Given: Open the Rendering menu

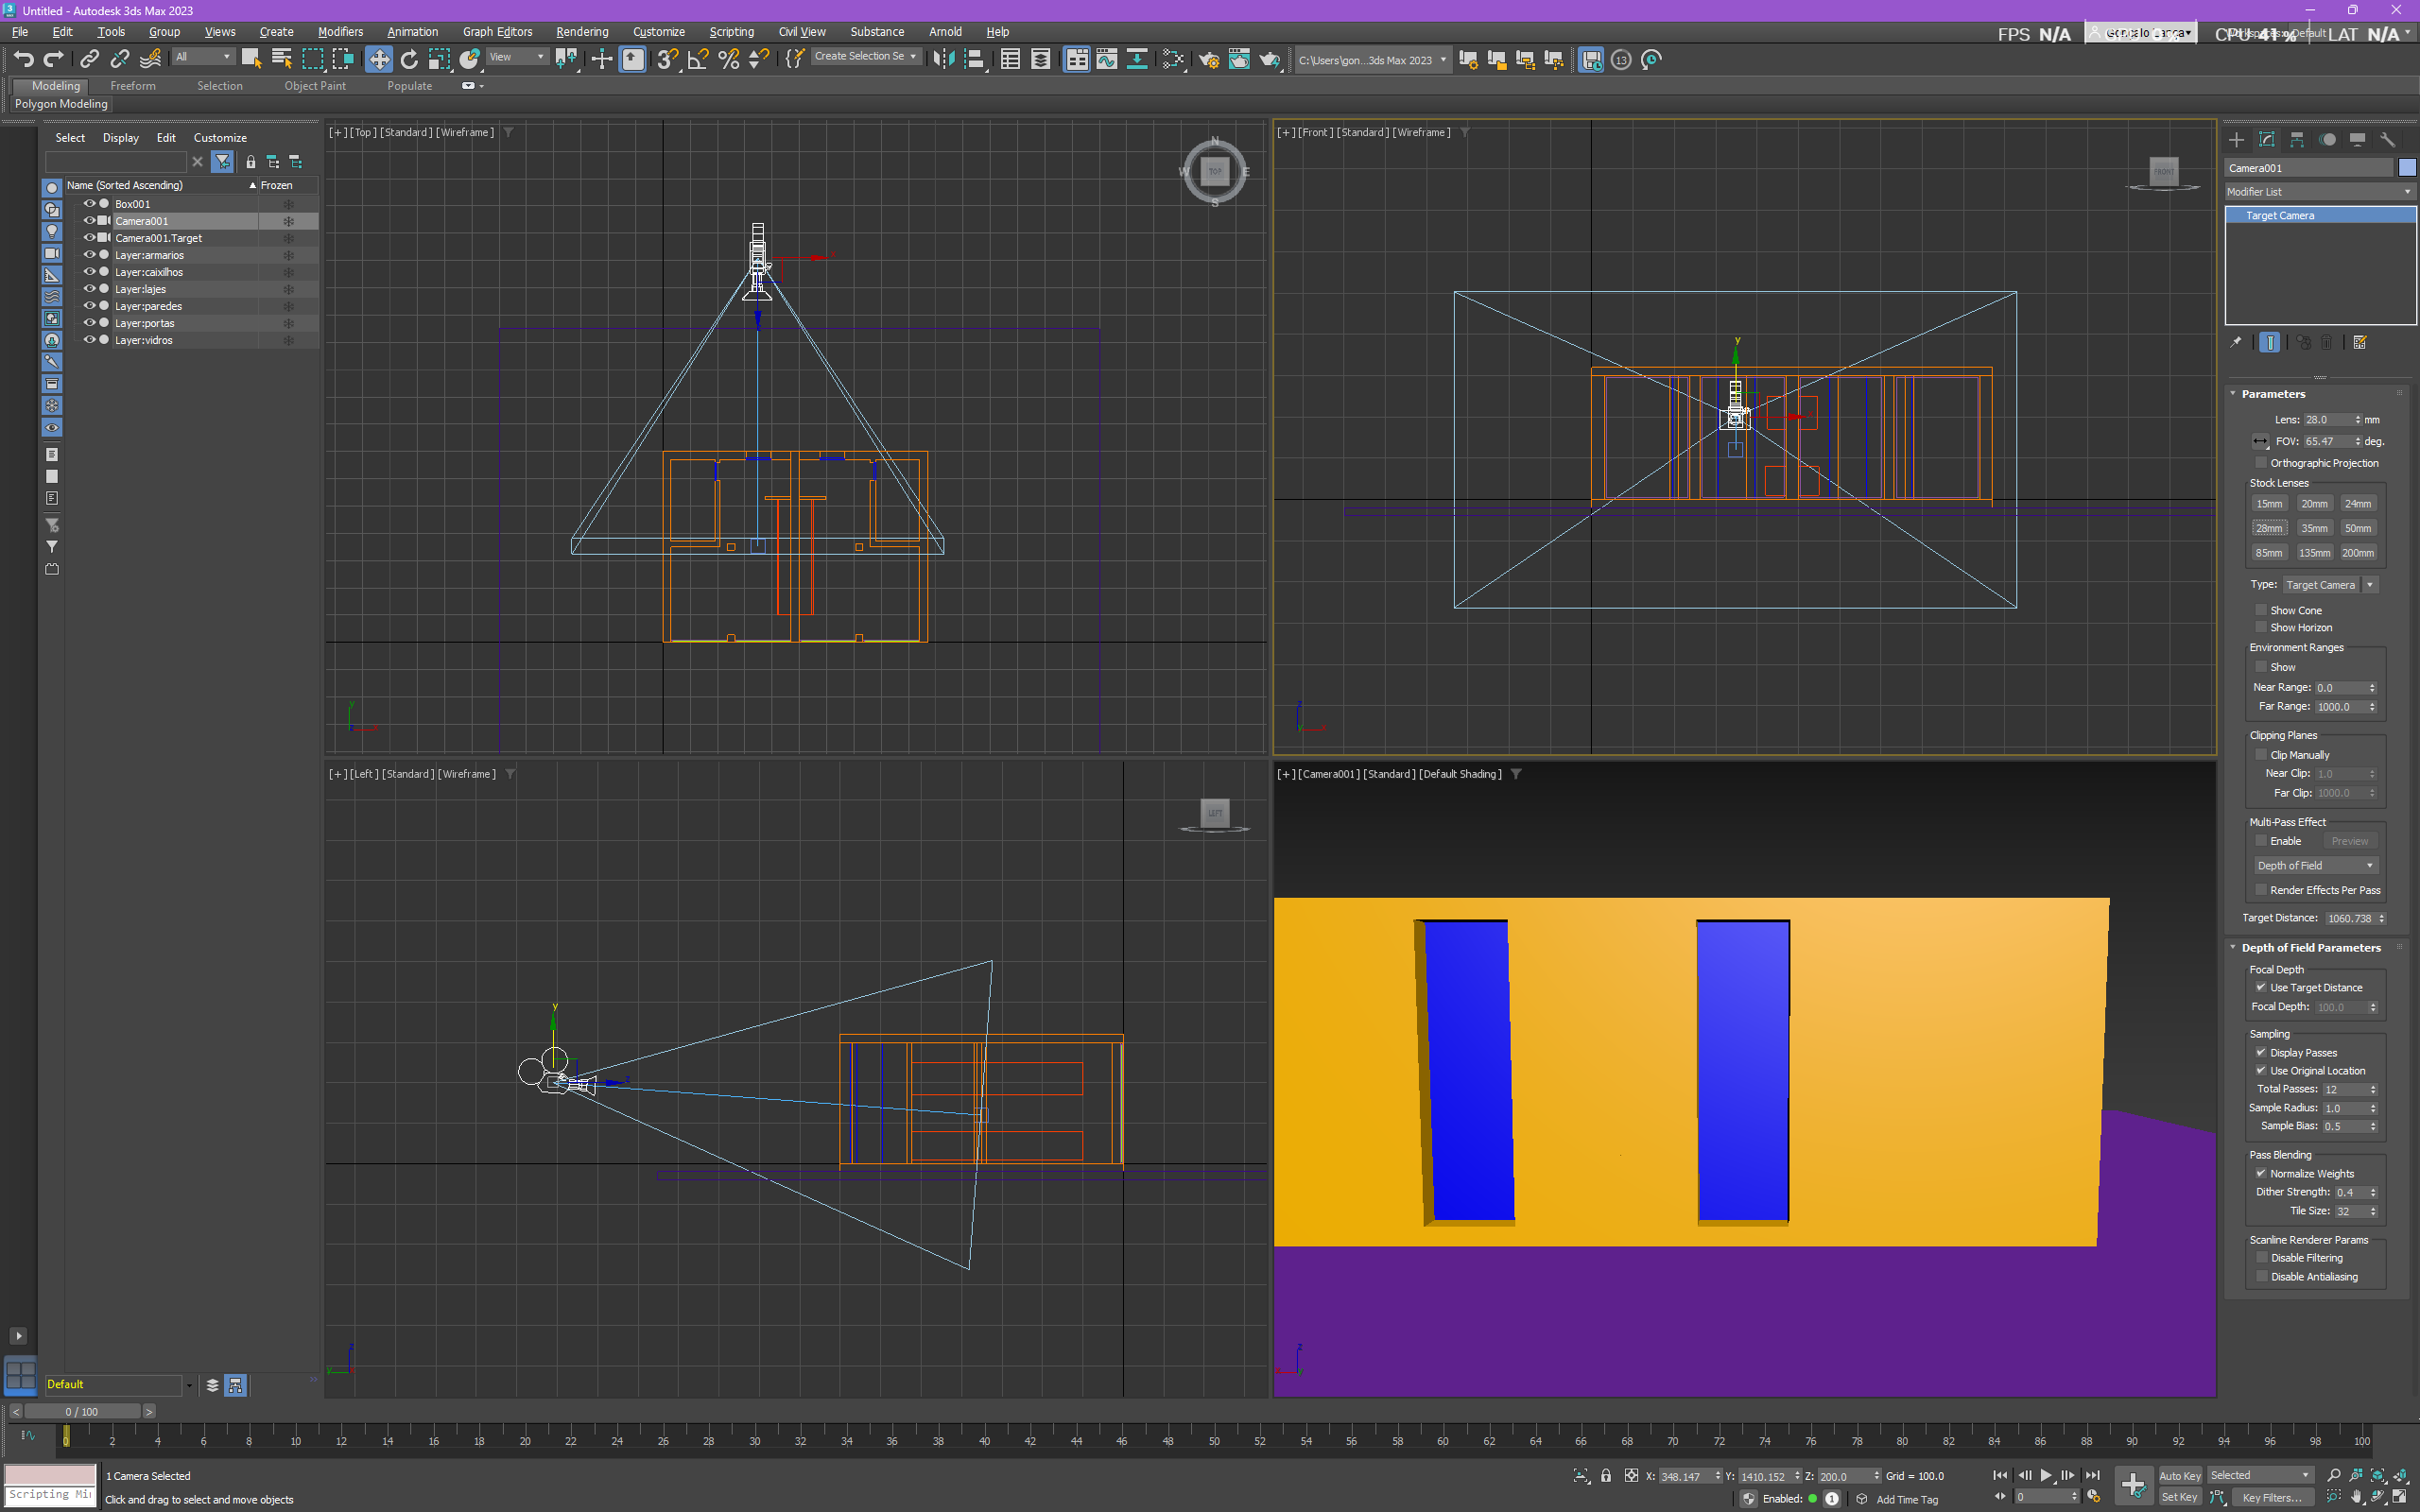Looking at the screenshot, I should pyautogui.click(x=582, y=32).
